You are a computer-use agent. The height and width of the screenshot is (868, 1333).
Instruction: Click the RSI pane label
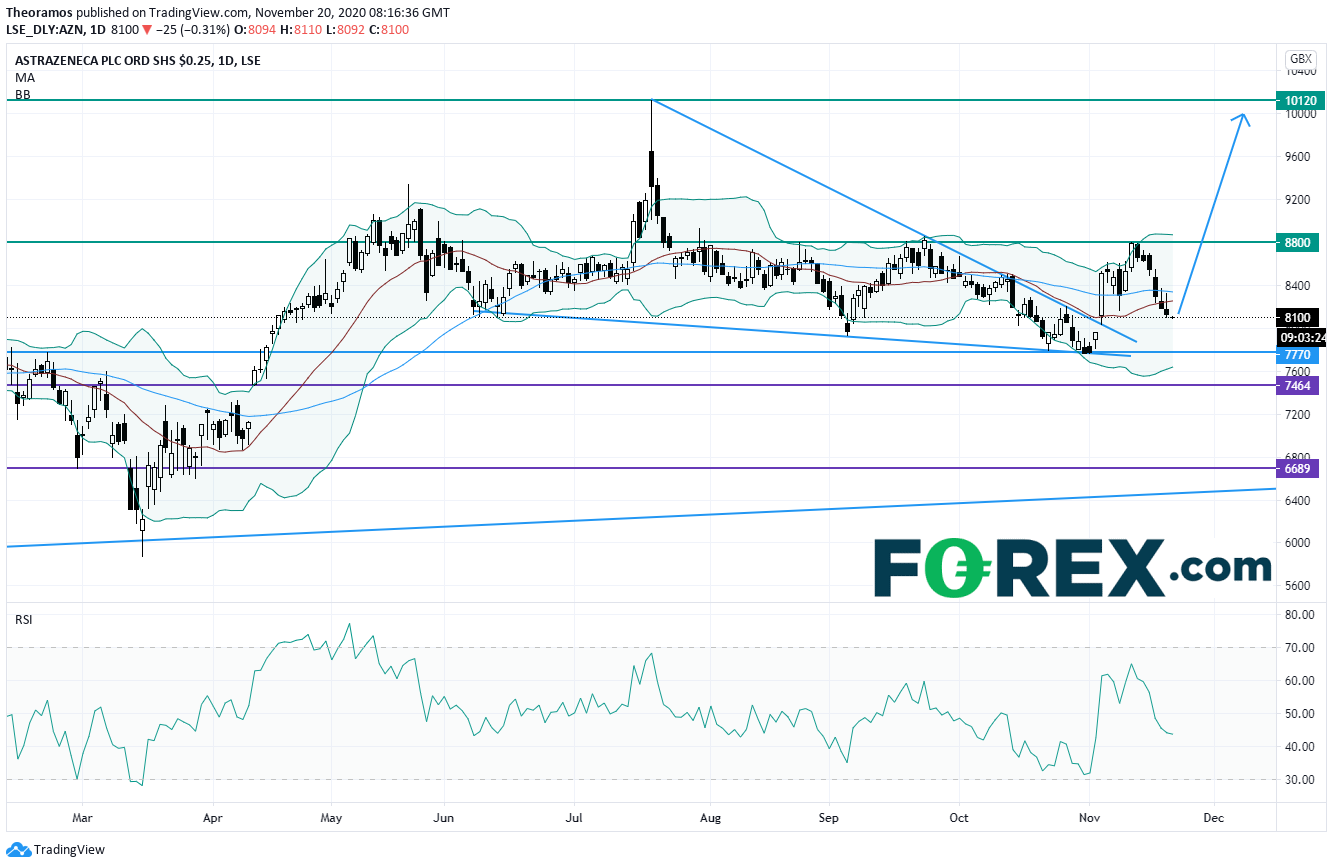point(23,620)
